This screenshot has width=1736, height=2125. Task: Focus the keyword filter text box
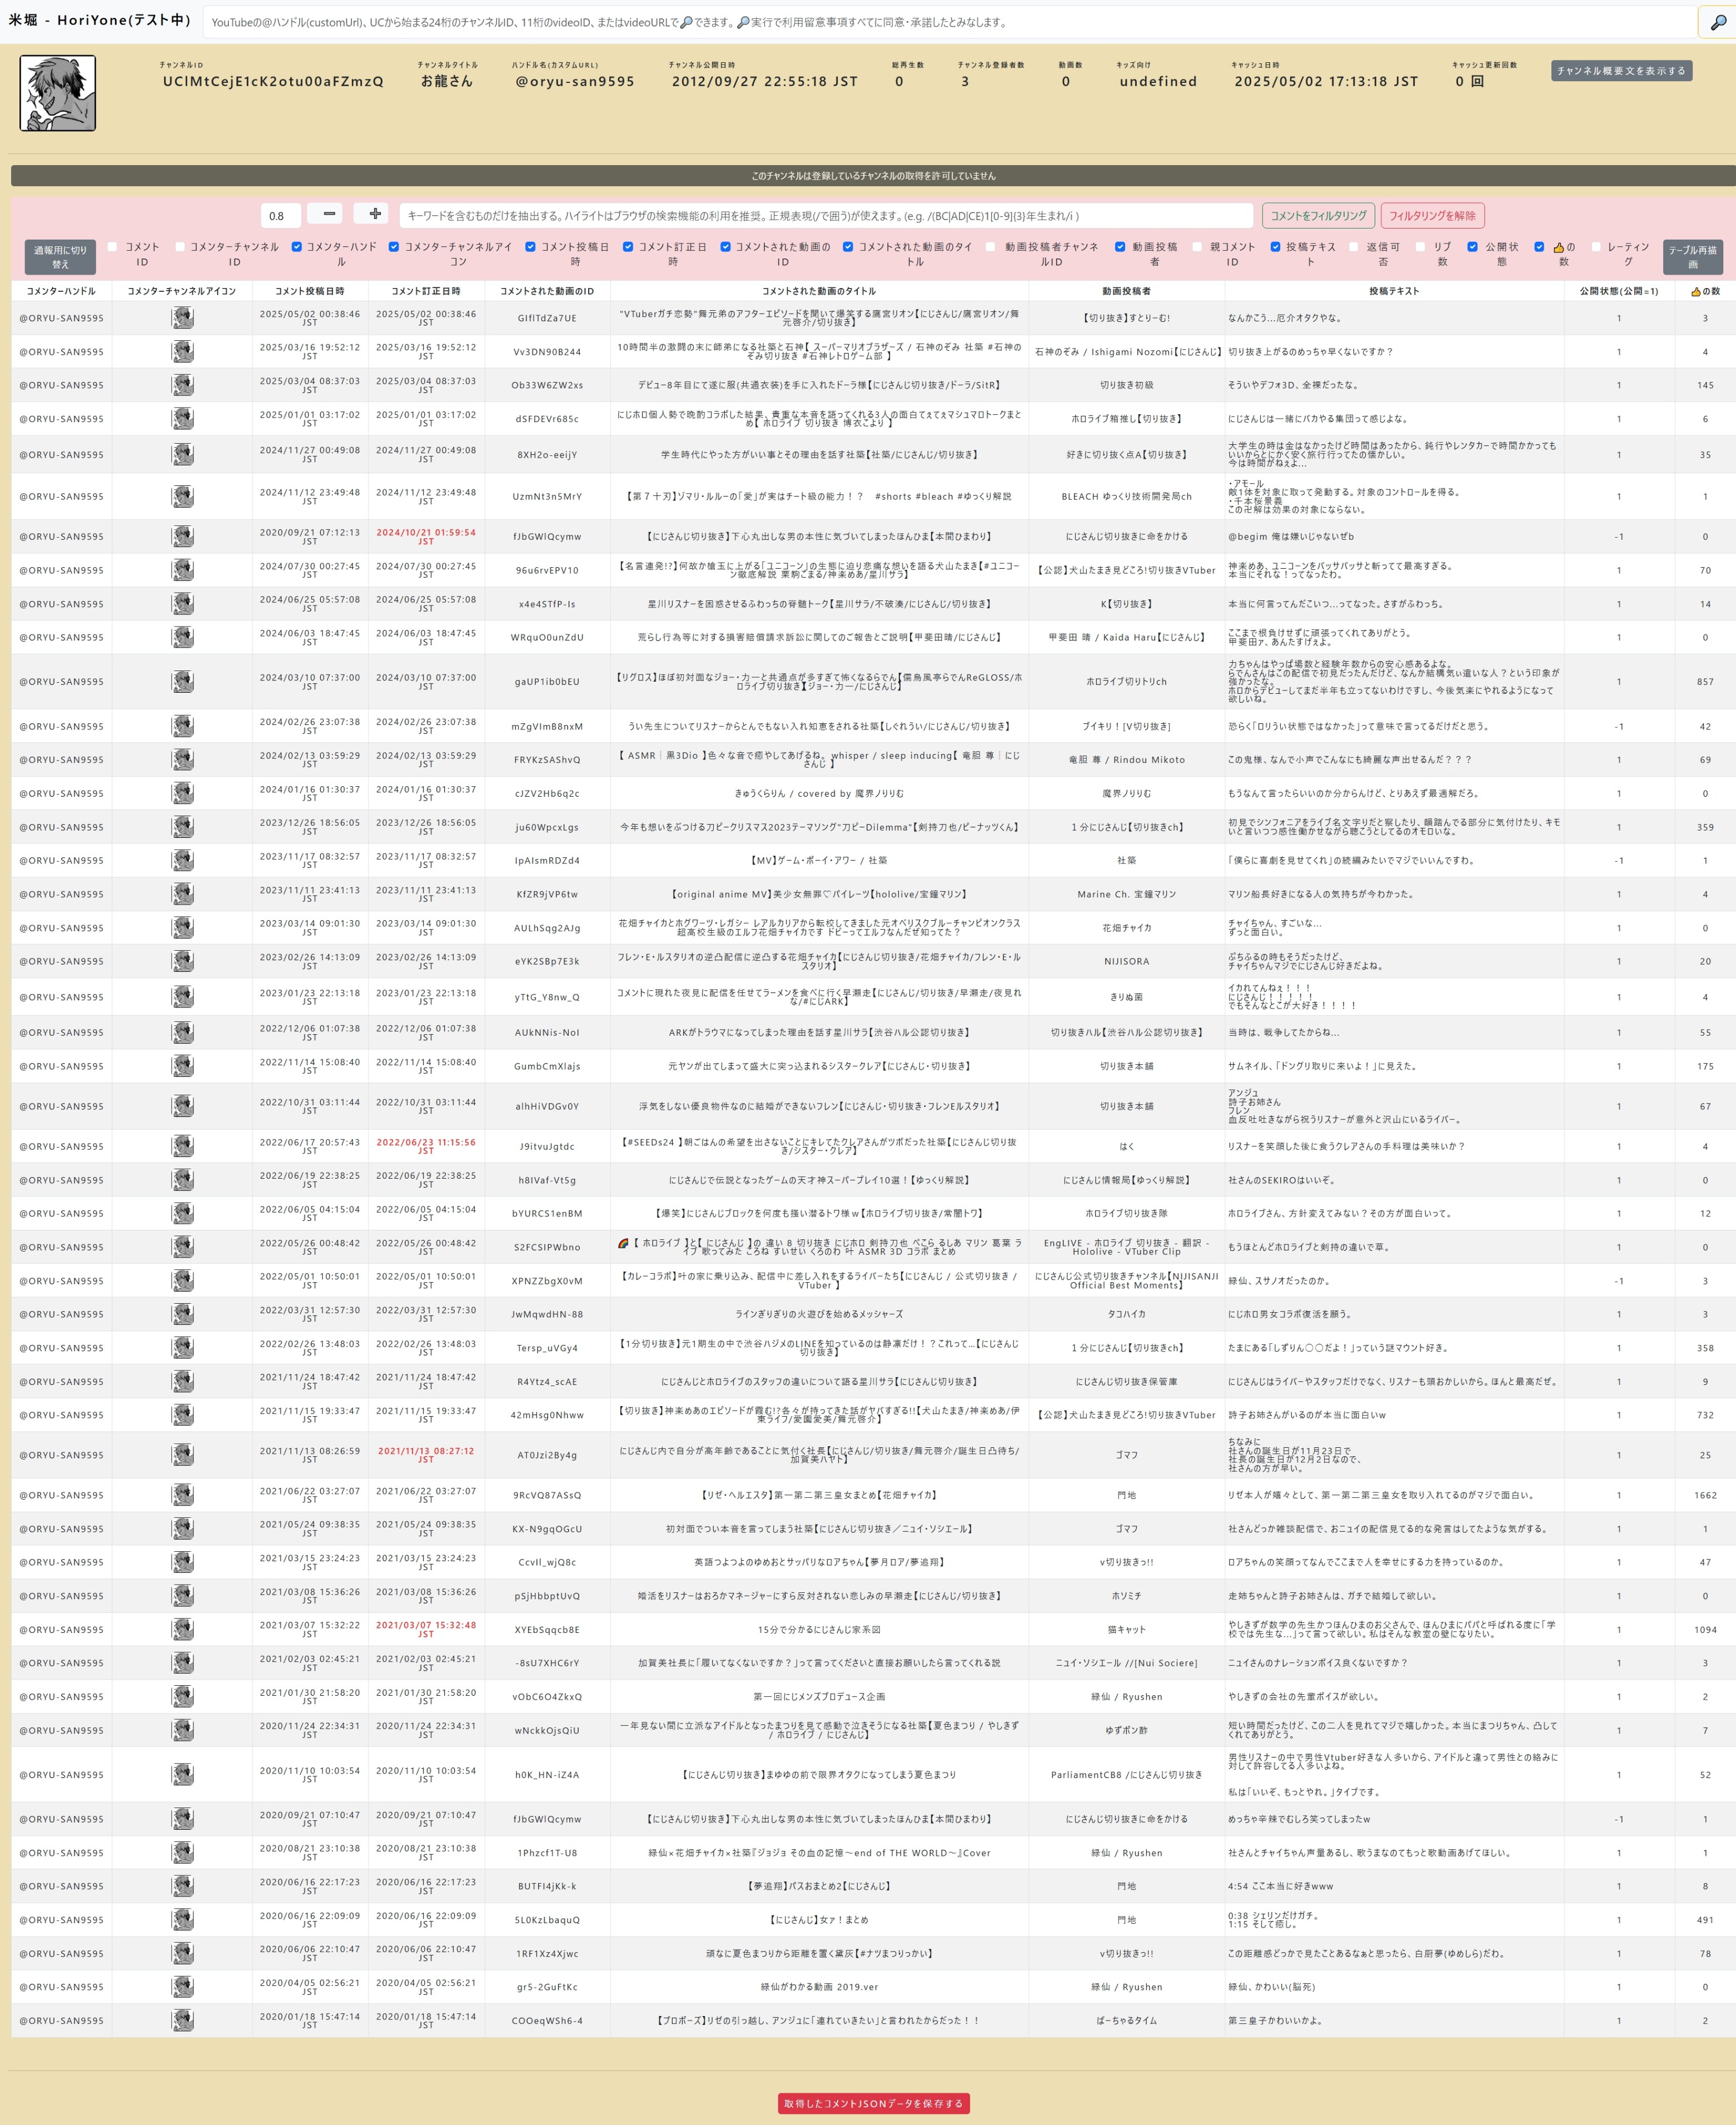tap(826, 215)
